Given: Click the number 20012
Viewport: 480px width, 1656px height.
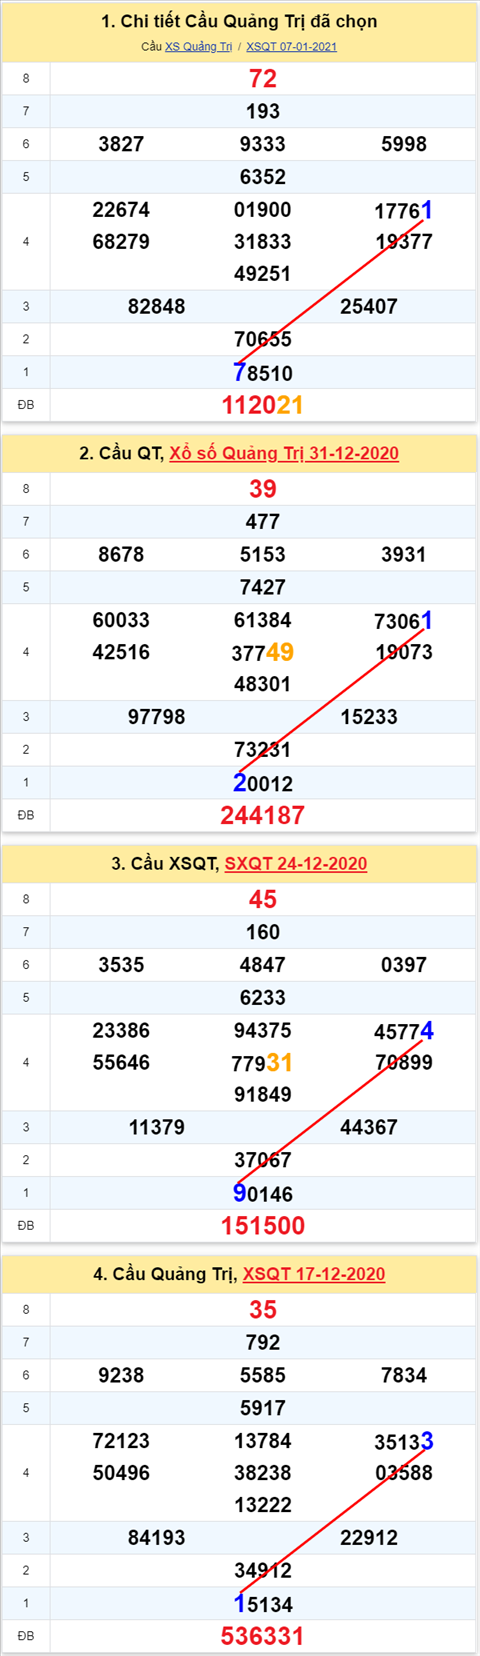Looking at the screenshot, I should (x=263, y=783).
